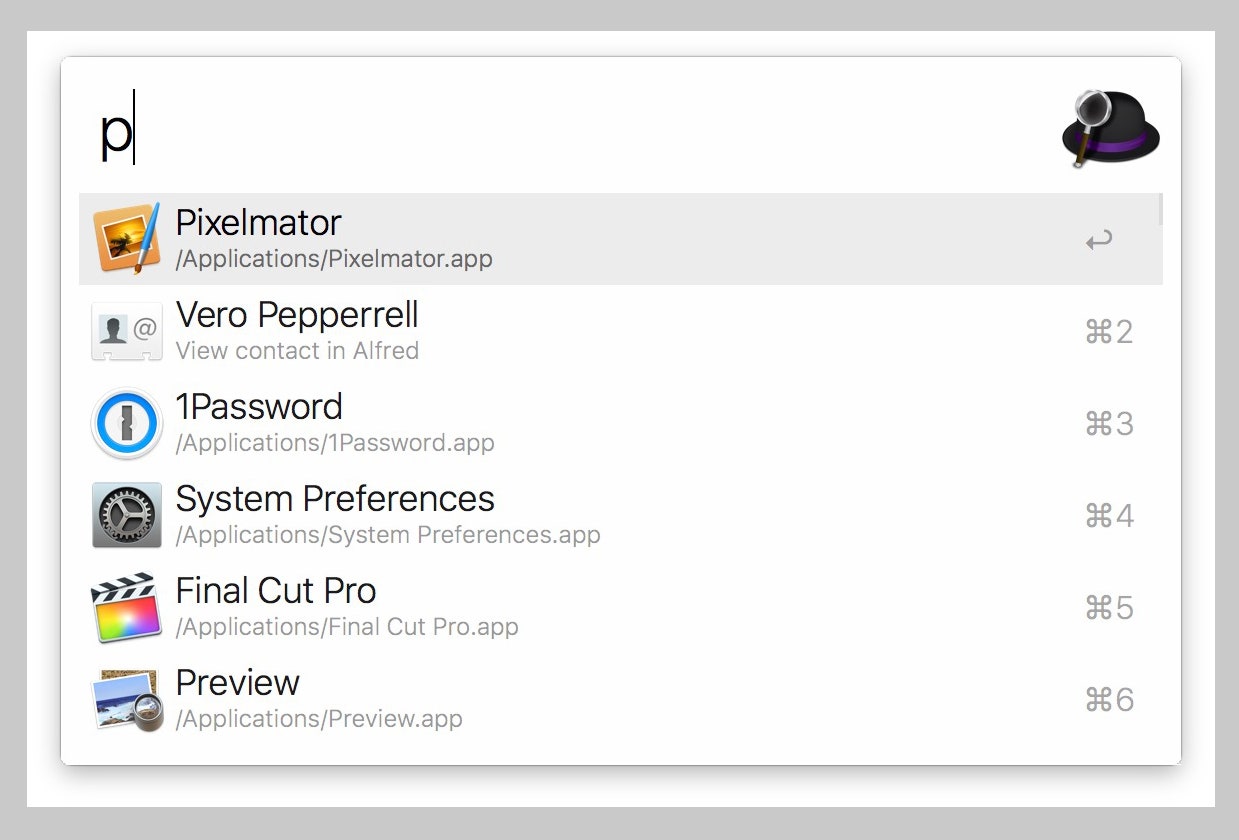Screen dimensions: 1239x840
Task: Select the Pixelmator result title
Action: [x=258, y=222]
